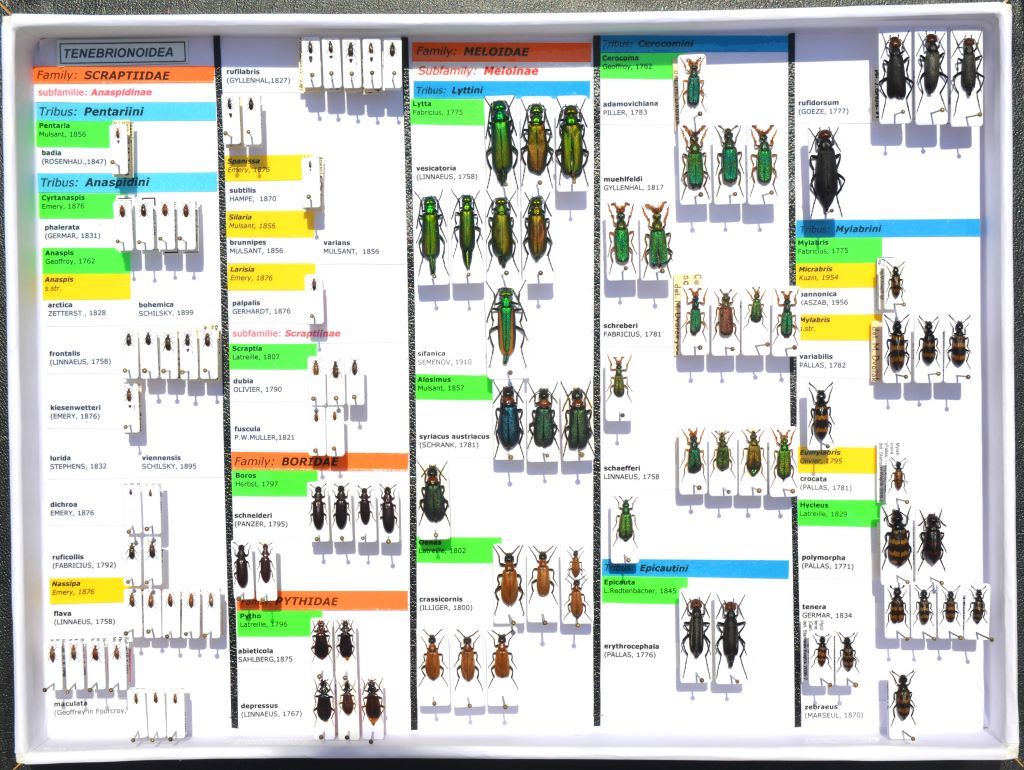Select the yellow Nassipa subgenus label
Viewport: 1024px width, 770px height.
pyautogui.click(x=86, y=589)
